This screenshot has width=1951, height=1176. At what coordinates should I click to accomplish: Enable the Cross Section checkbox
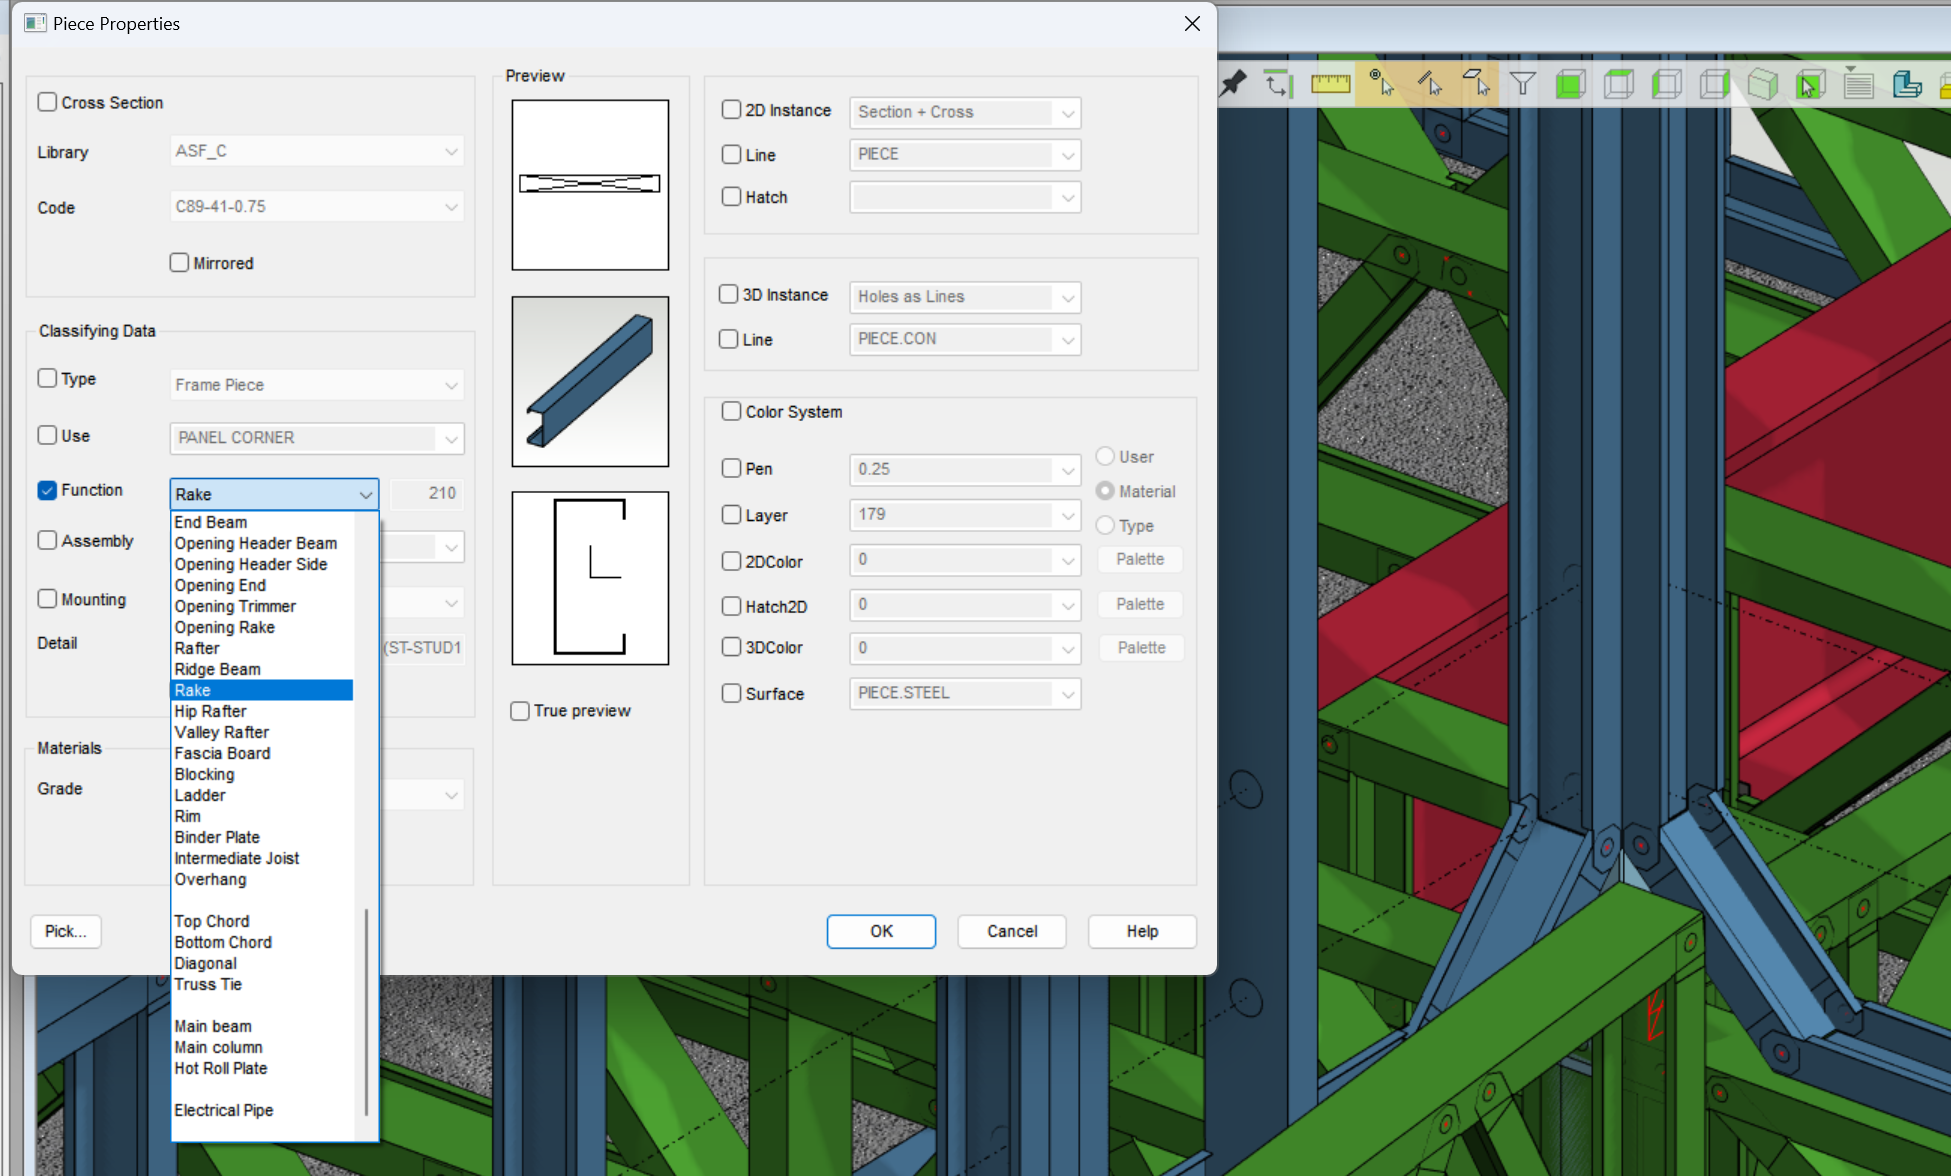[47, 102]
